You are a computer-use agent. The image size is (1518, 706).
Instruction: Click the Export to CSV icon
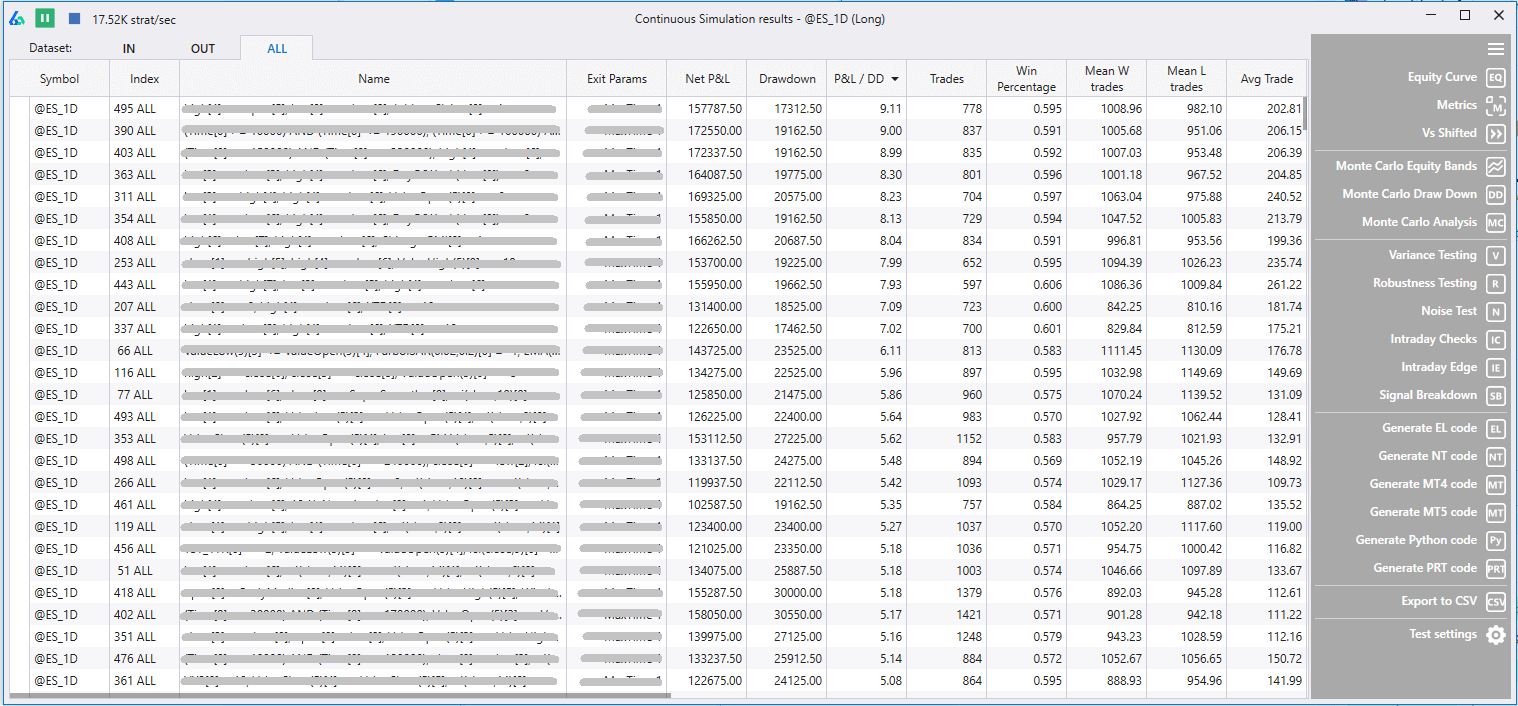coord(1495,602)
